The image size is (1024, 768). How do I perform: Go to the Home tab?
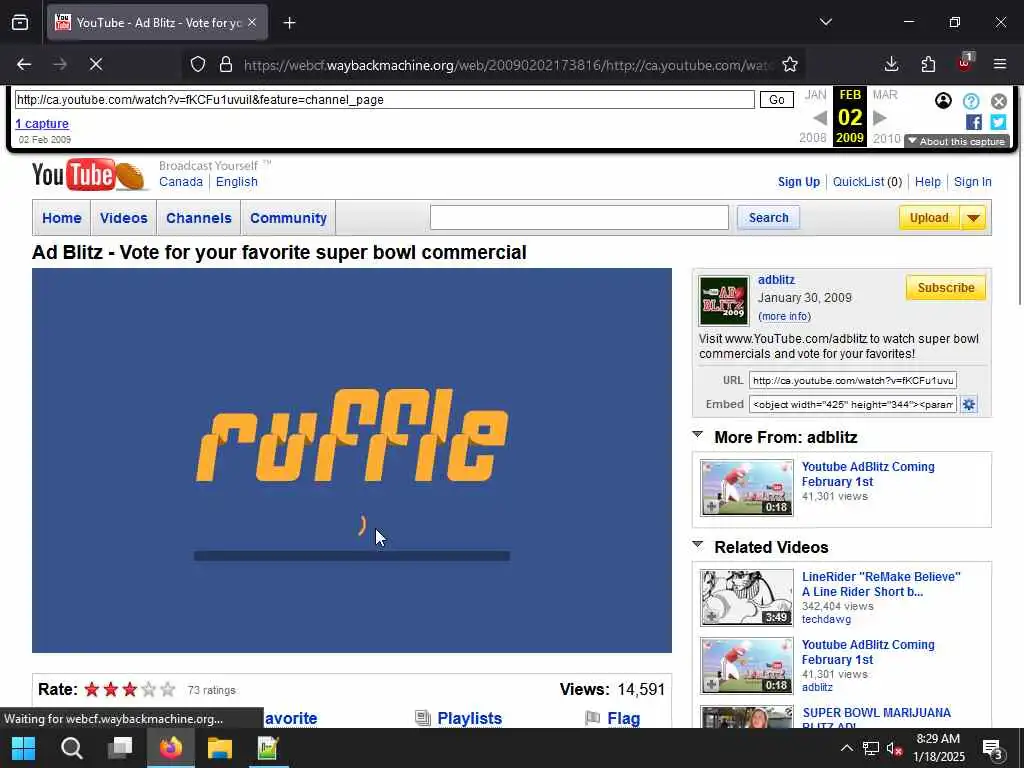click(x=62, y=218)
